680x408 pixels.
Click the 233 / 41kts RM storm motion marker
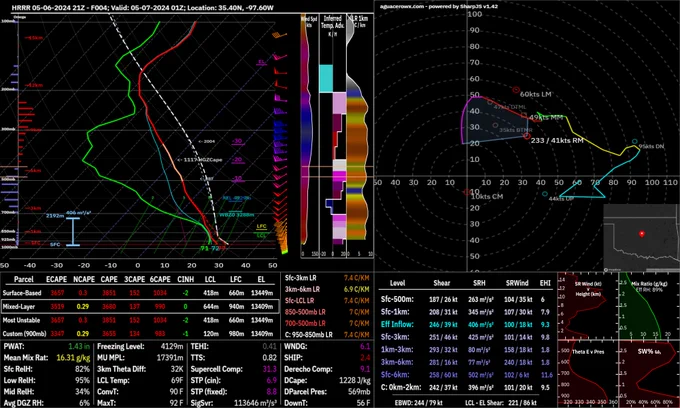pos(527,136)
